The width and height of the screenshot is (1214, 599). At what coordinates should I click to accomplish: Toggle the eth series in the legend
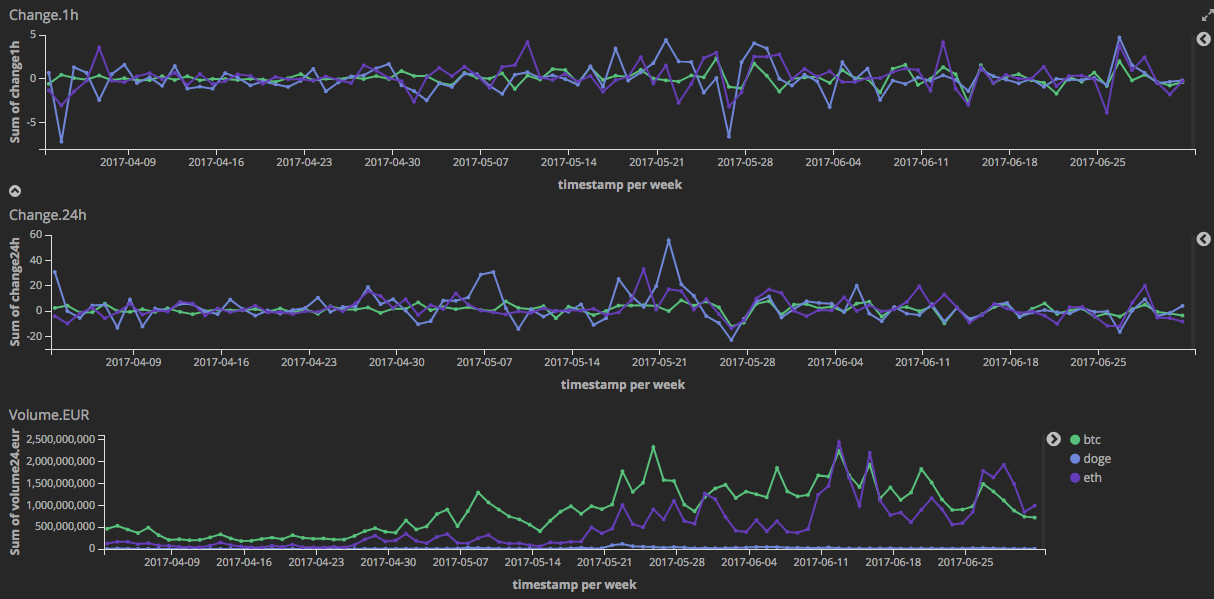1092,478
